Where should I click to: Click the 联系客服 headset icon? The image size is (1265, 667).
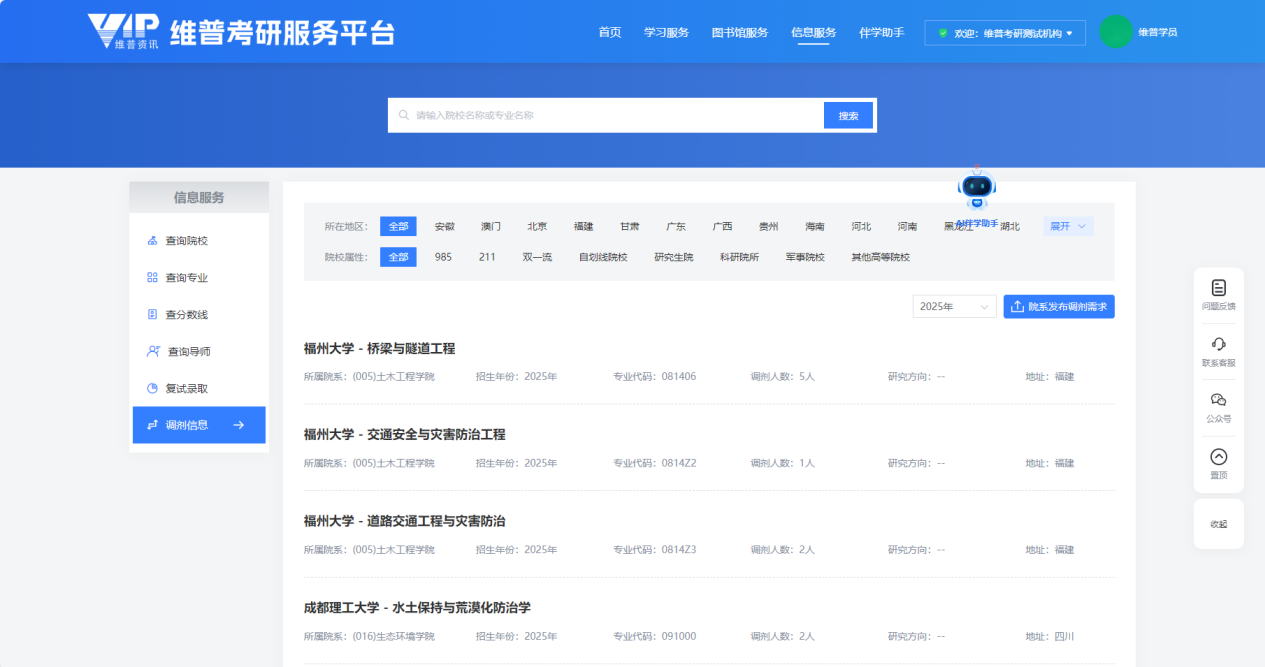pyautogui.click(x=1218, y=344)
